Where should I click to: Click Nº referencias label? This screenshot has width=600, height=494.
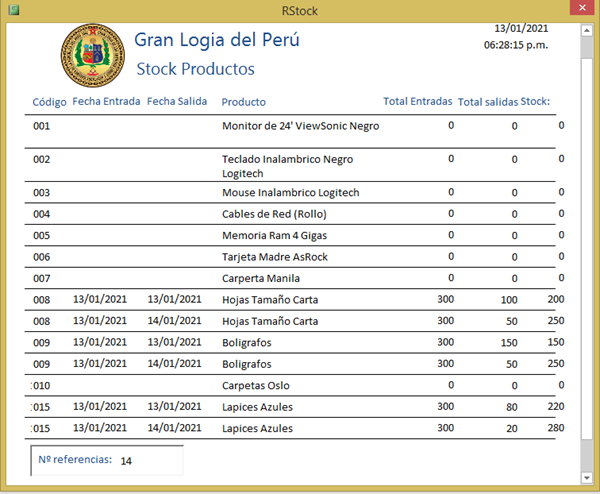tap(75, 460)
